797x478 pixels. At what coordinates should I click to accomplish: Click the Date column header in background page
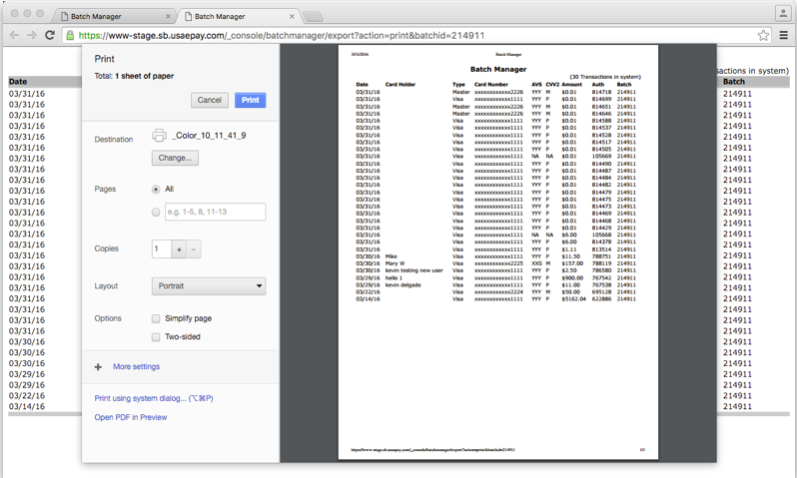tap(18, 81)
